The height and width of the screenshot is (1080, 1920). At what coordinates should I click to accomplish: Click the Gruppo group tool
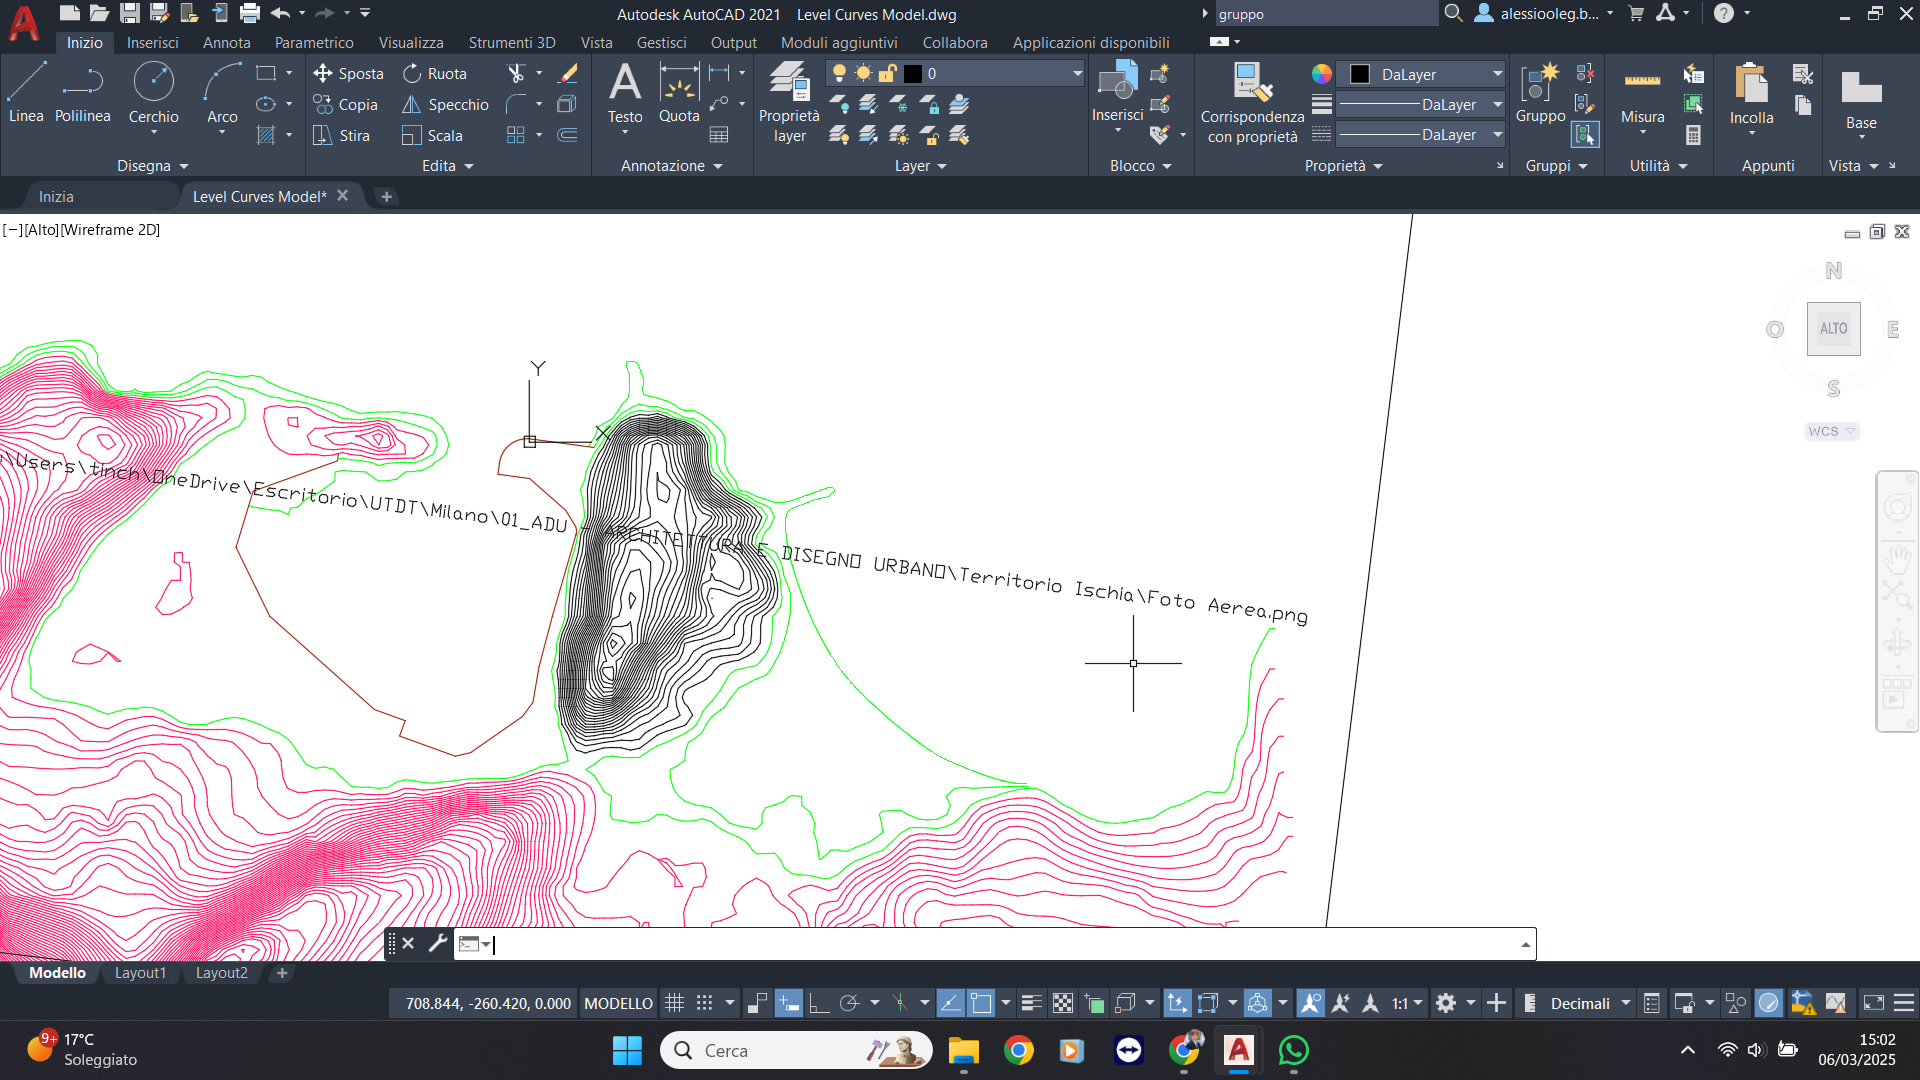[1540, 93]
